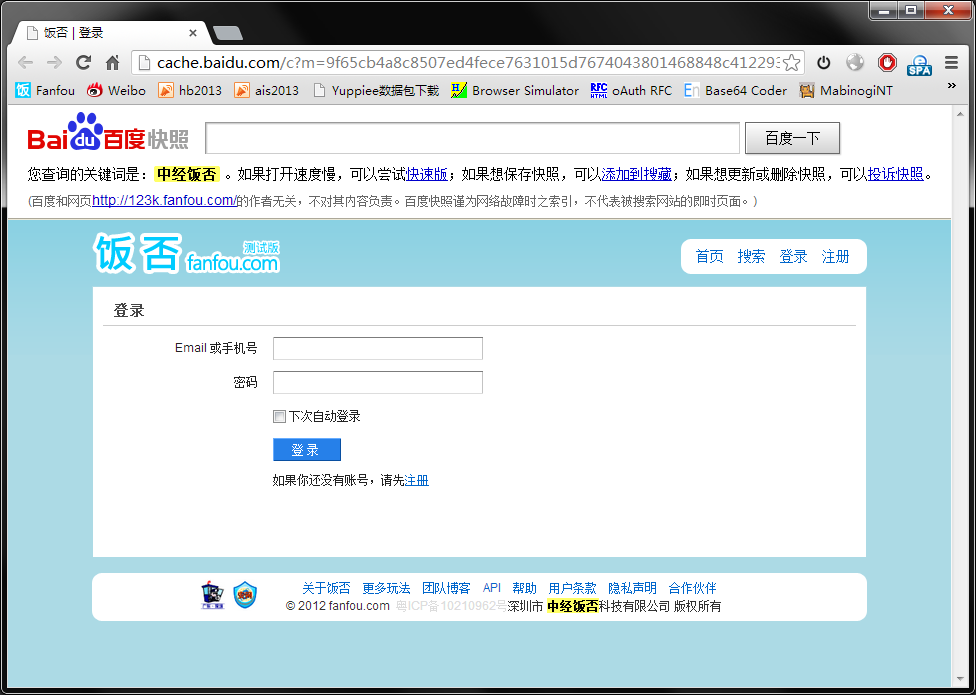Open the Fanfou bookmark

pos(45,91)
